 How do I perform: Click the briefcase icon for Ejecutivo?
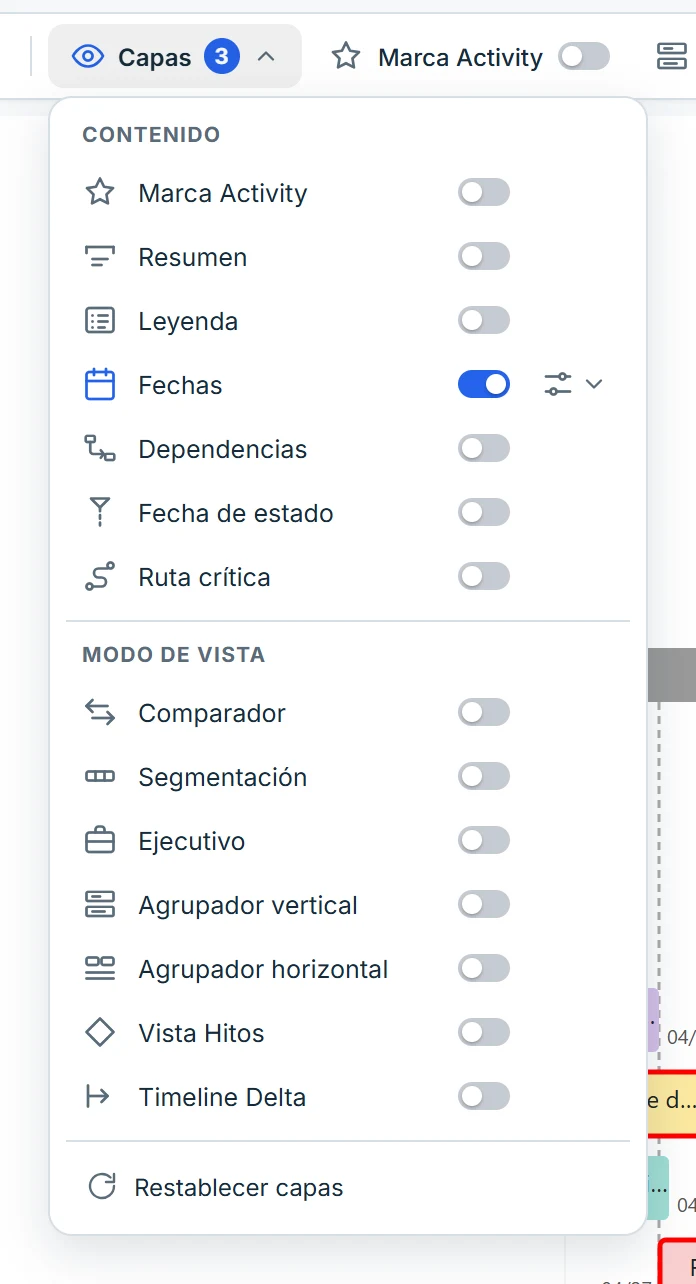(x=100, y=841)
